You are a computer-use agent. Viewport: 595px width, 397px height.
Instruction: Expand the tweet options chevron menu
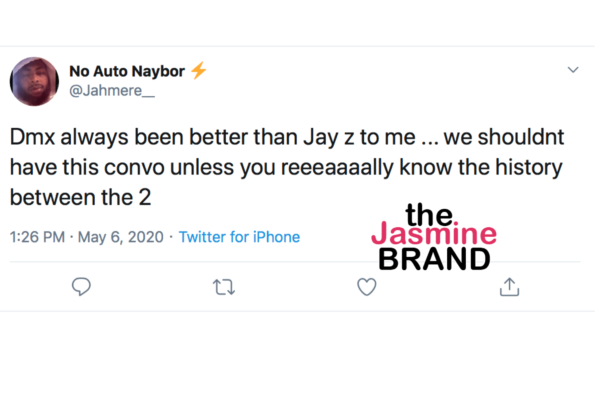click(x=573, y=70)
